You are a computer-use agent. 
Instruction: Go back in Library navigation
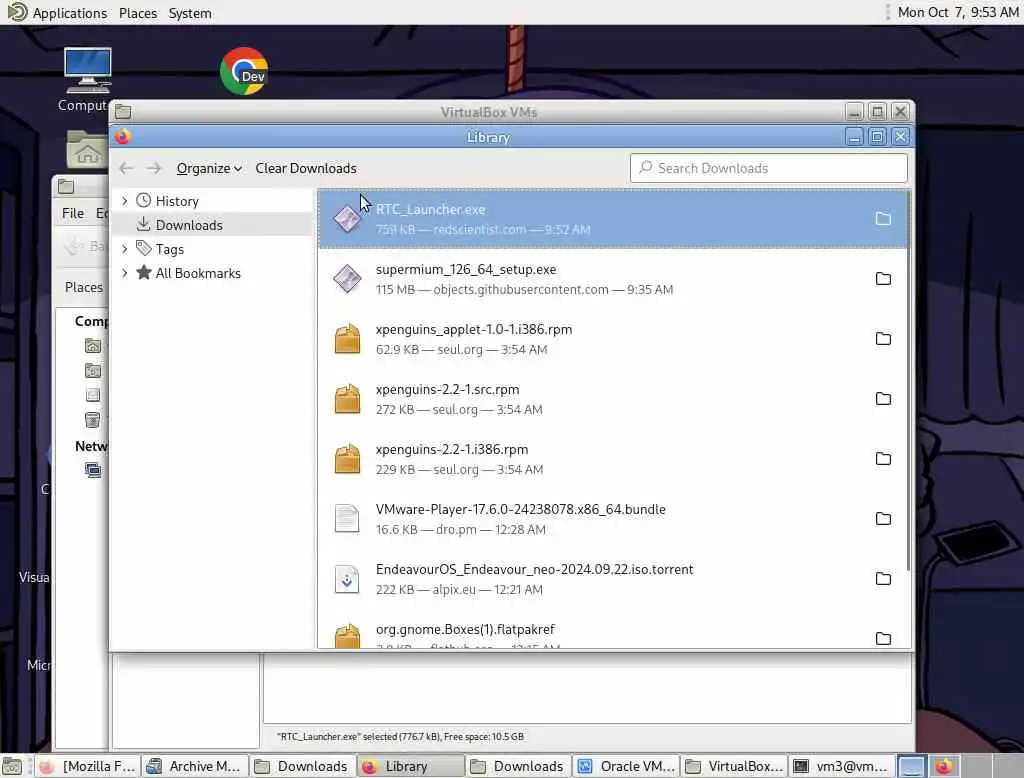[x=126, y=169]
